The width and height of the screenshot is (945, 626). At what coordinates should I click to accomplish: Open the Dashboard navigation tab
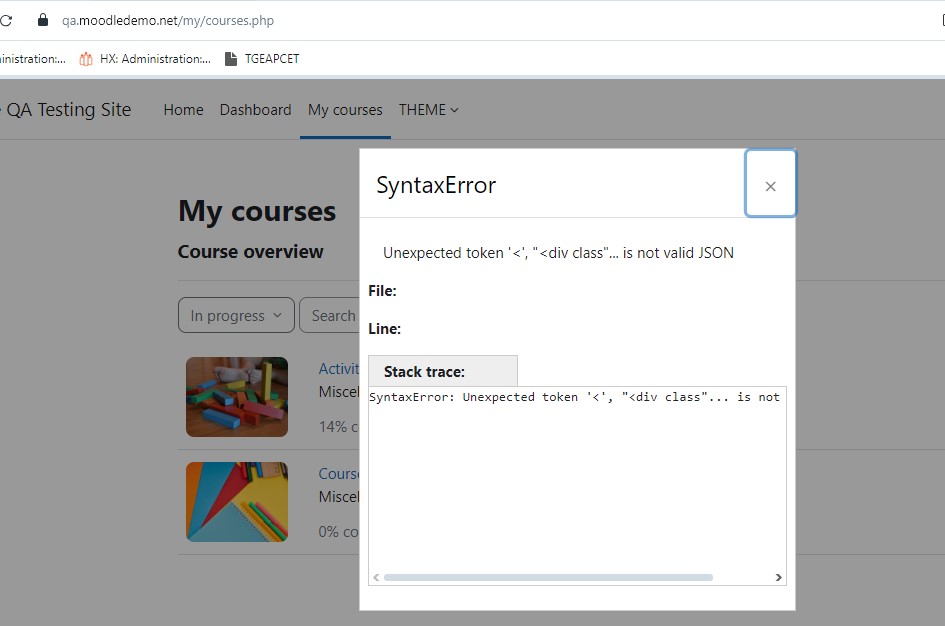pyautogui.click(x=256, y=110)
